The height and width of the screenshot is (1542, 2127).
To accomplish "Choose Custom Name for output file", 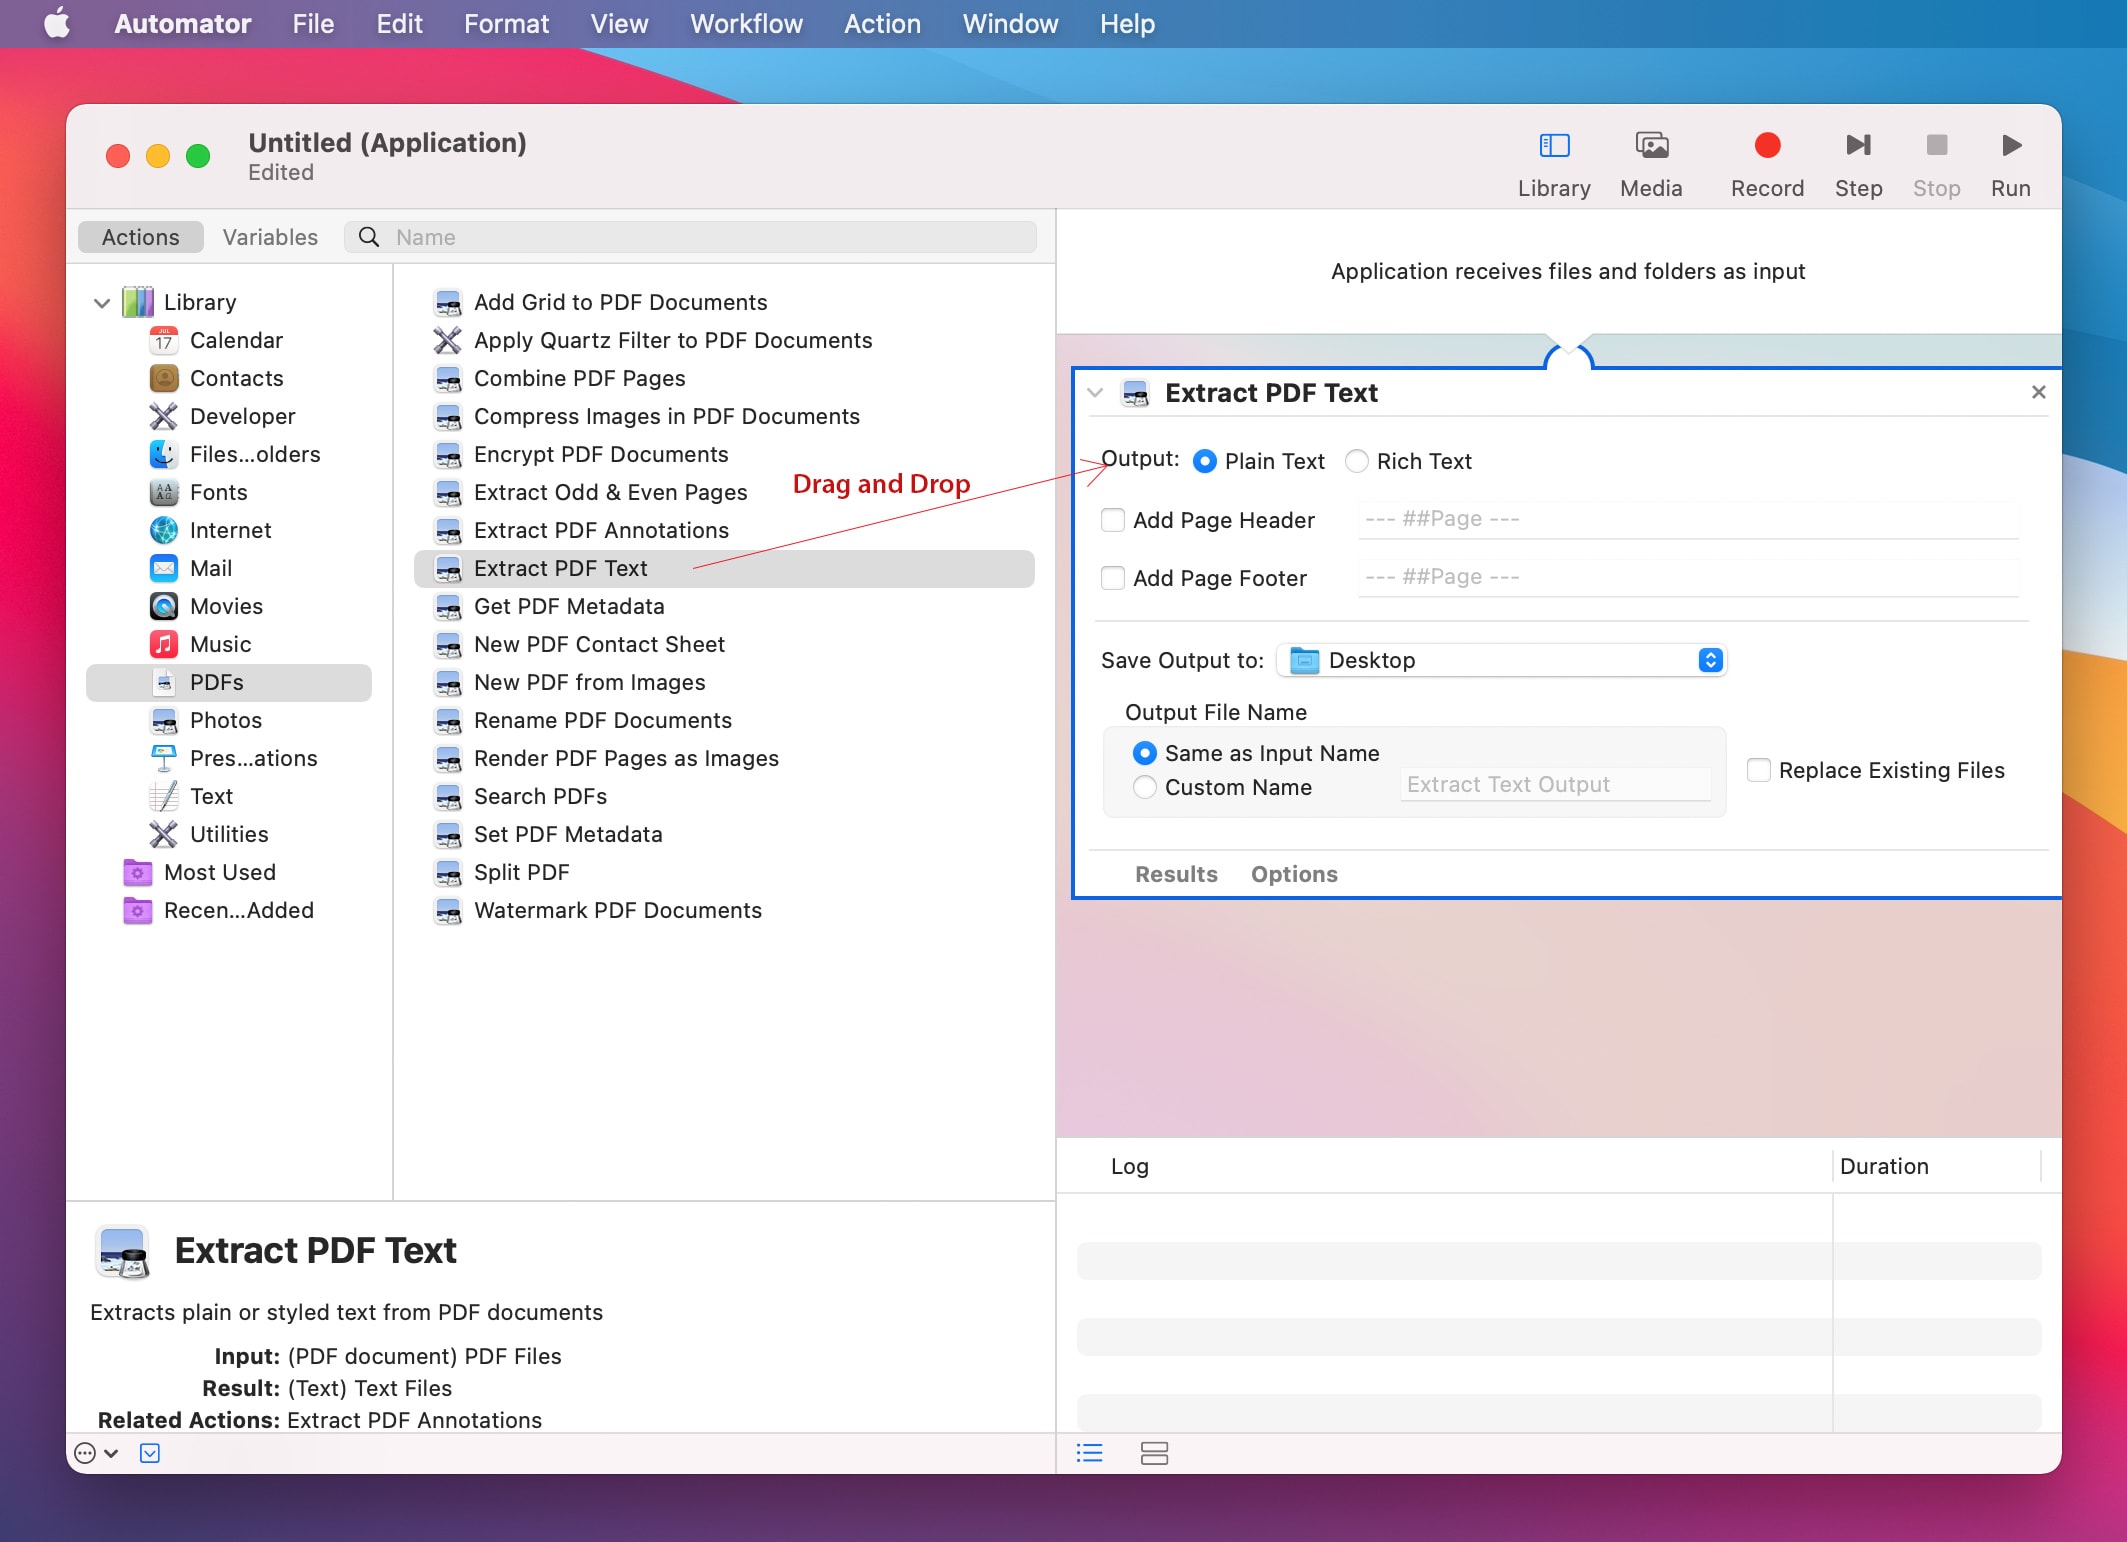I will point(1144,787).
